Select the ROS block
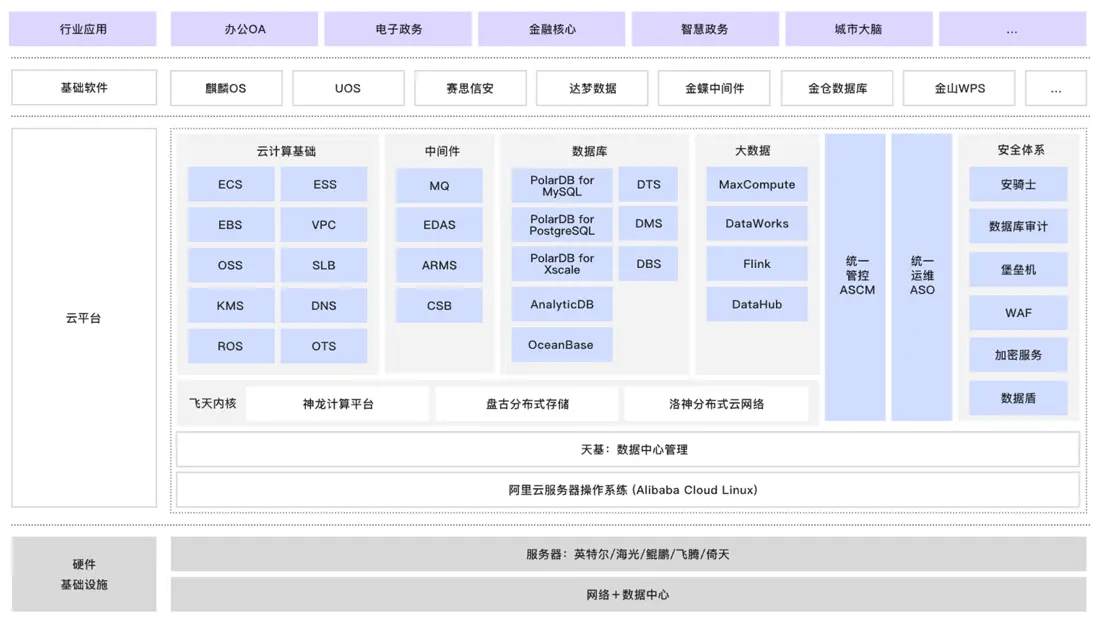This screenshot has height=624, width=1098. (230, 346)
